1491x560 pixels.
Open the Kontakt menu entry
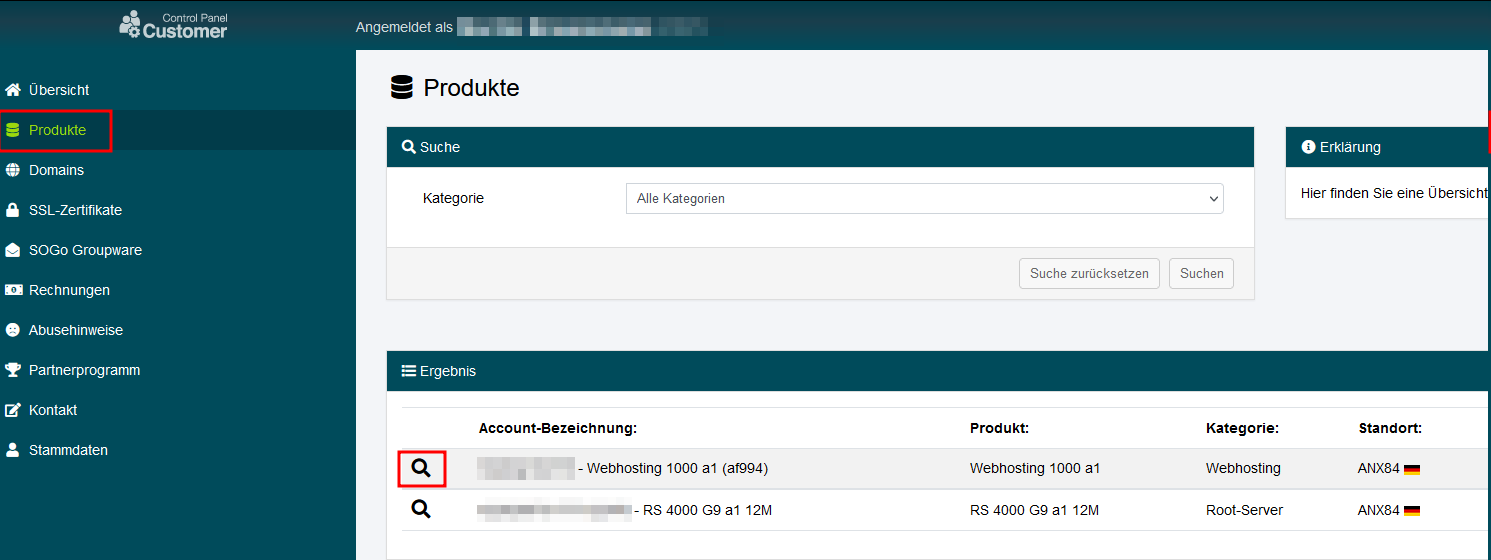(53, 410)
